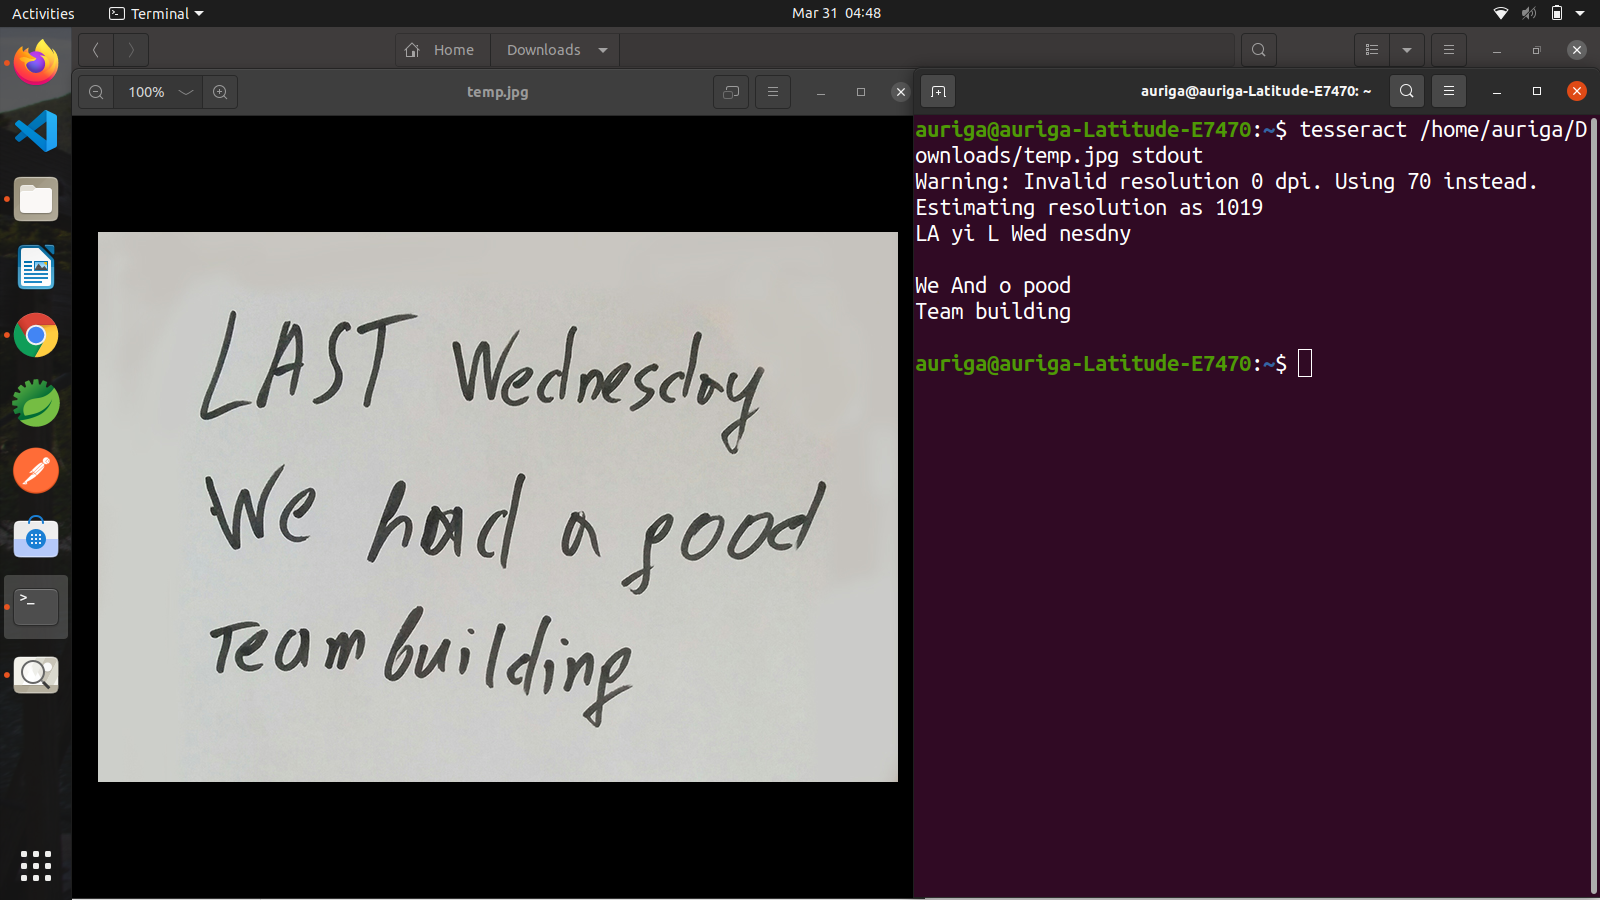Expand view options dropdown arrow
Image resolution: width=1600 pixels, height=900 pixels.
[x=1407, y=50]
